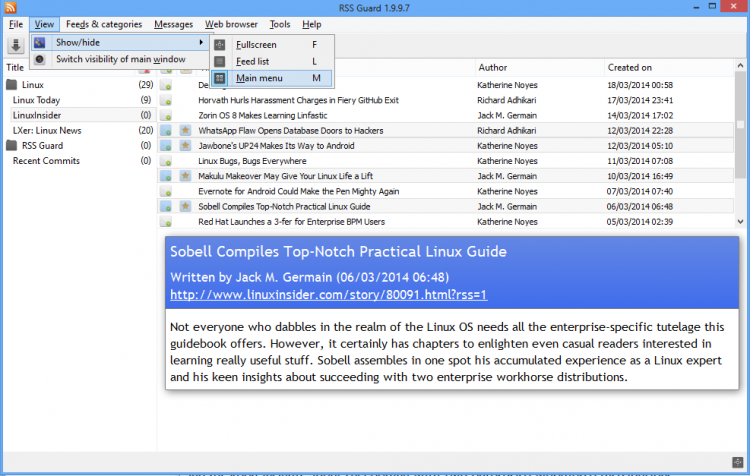The height and width of the screenshot is (476, 750).
Task: Open the View menu
Action: (x=44, y=24)
